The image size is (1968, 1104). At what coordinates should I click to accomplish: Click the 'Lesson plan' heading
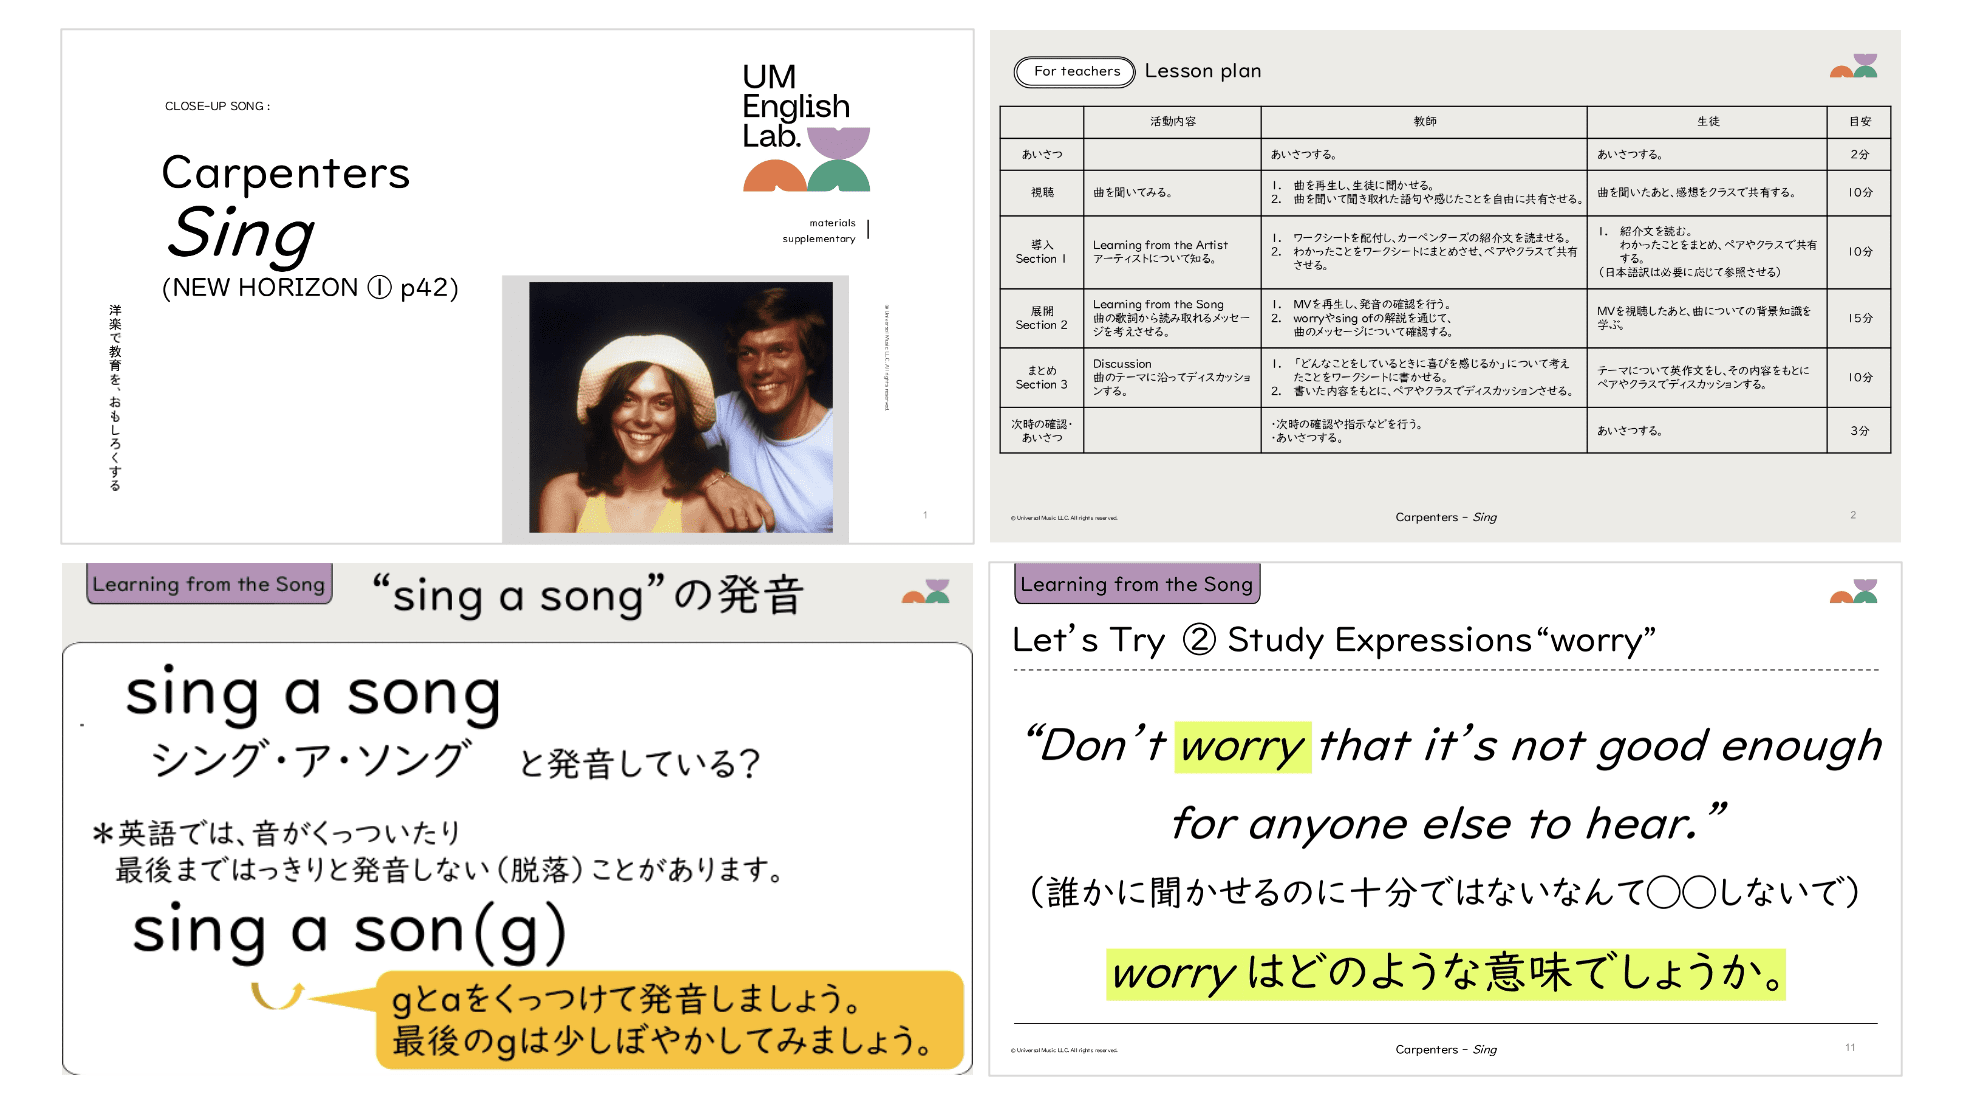click(x=1202, y=71)
